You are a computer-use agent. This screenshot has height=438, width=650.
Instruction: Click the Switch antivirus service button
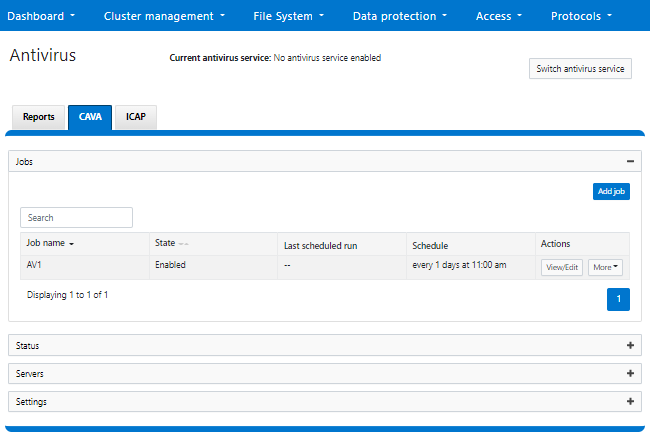click(580, 69)
